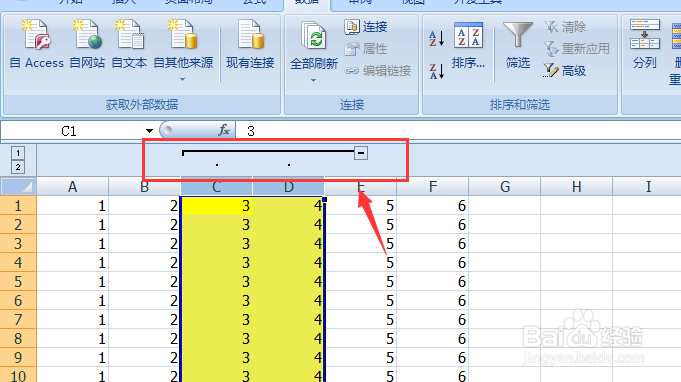Import data from text file (自文本)
This screenshot has height=382, width=681.
pyautogui.click(x=129, y=45)
